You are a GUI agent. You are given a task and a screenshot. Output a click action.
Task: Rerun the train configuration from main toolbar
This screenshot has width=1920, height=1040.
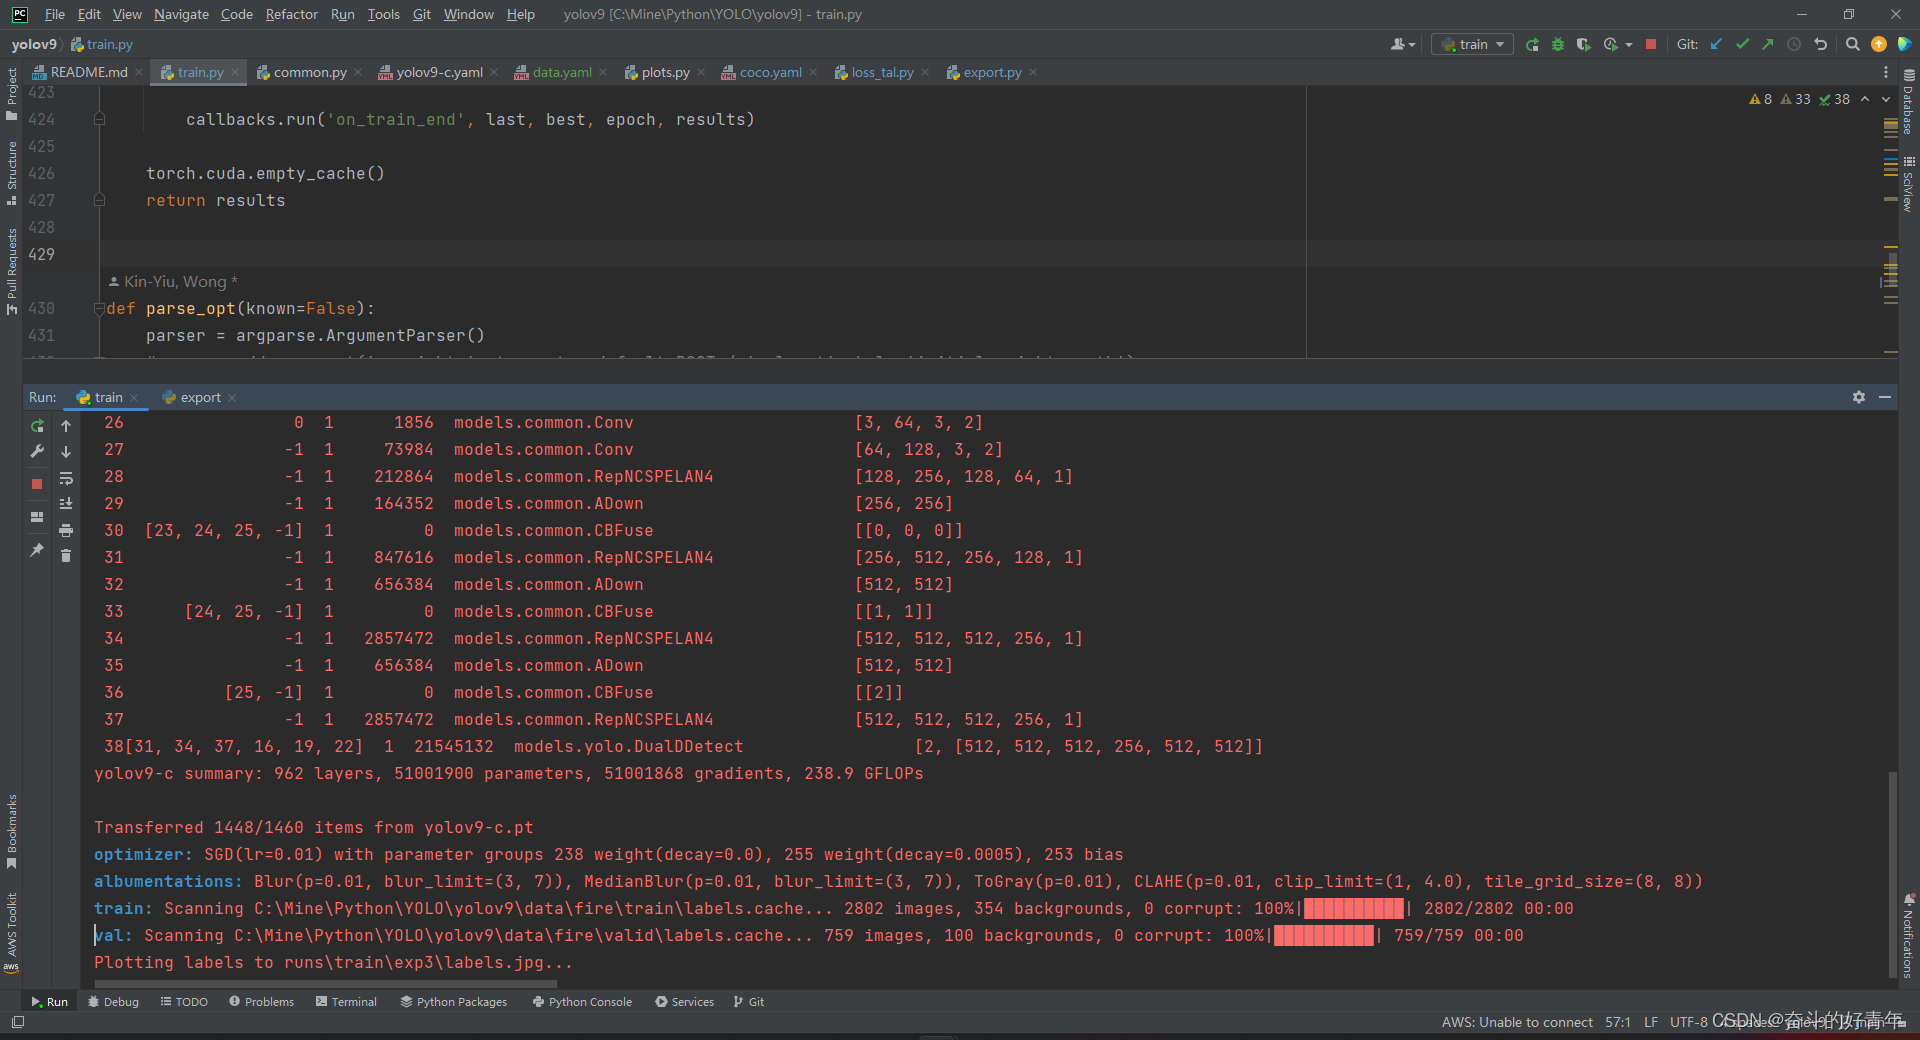point(1532,44)
